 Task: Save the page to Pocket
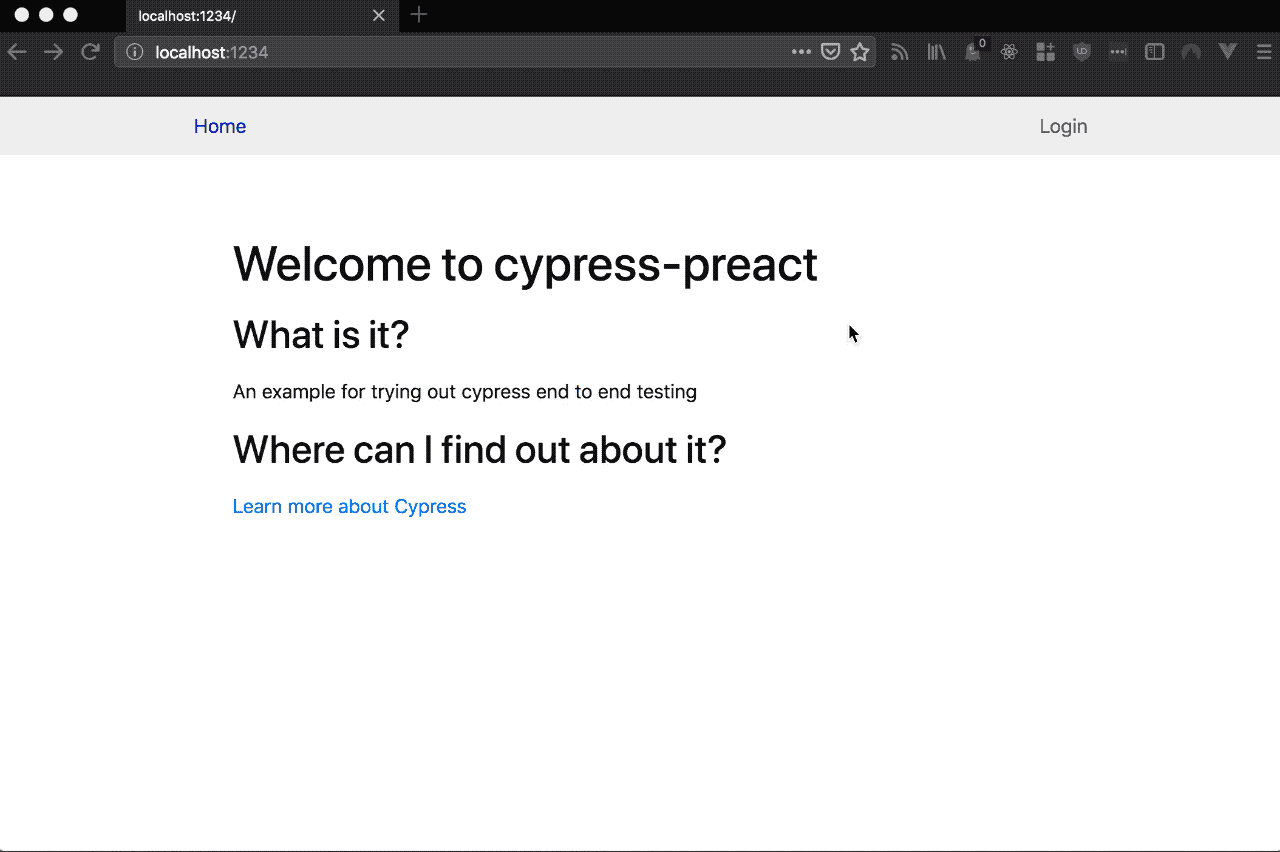click(830, 52)
